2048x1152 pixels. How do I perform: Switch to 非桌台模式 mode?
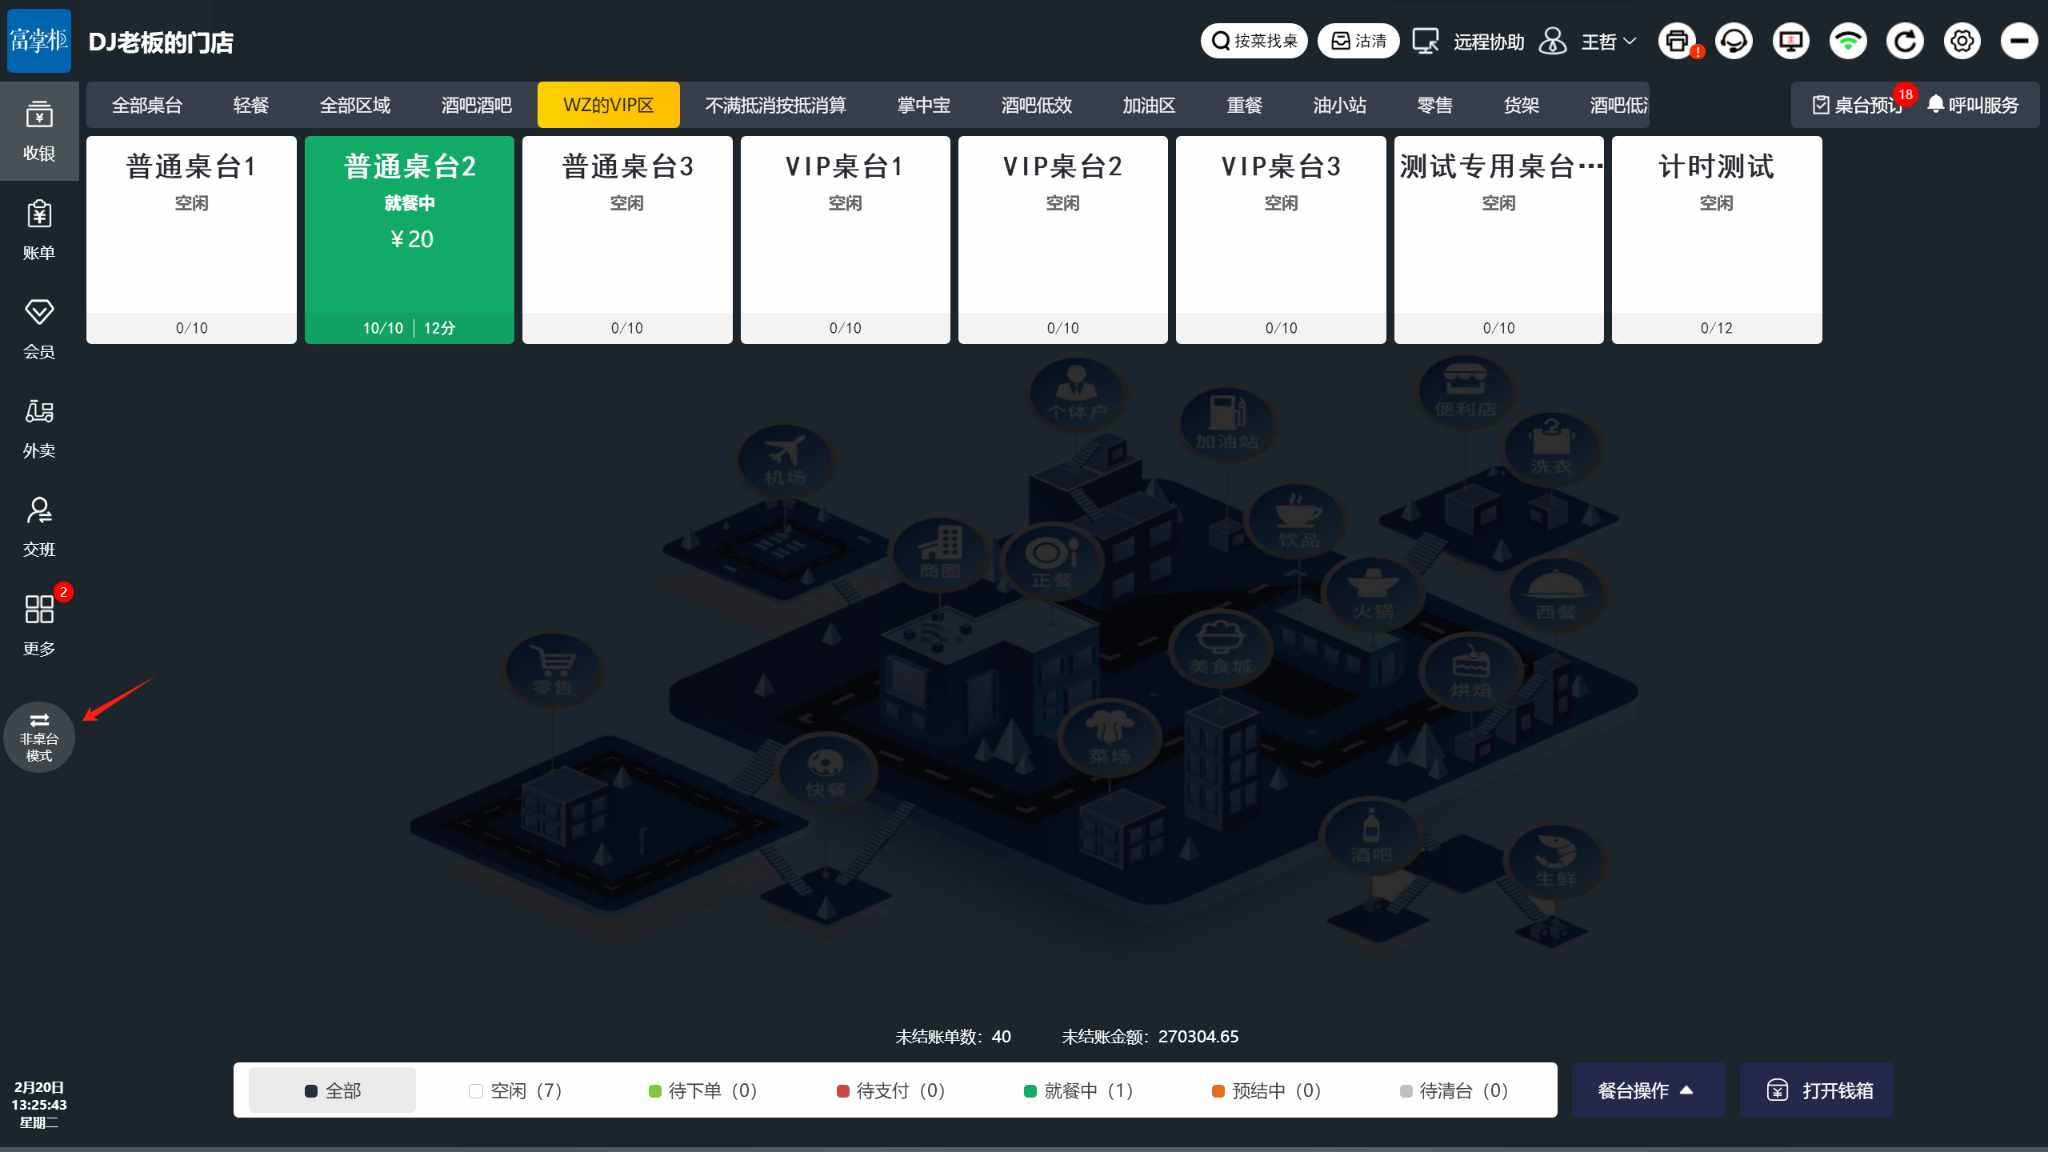click(x=39, y=737)
